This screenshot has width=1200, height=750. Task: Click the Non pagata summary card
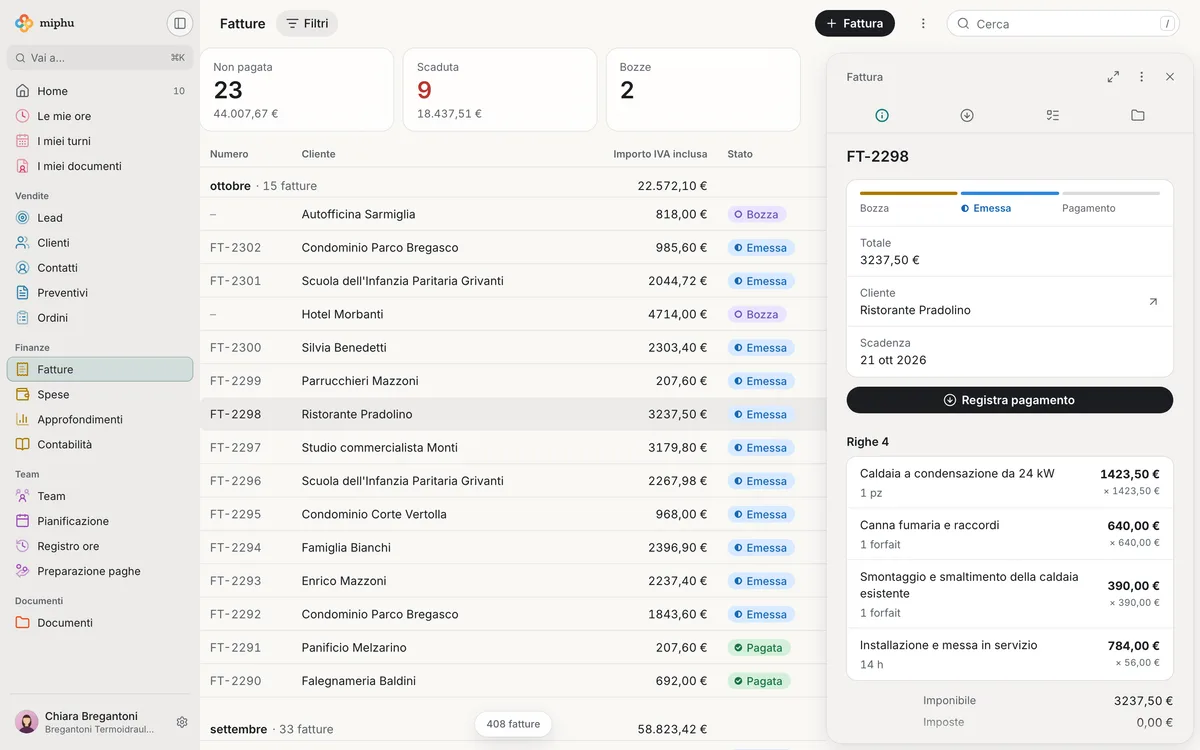297,90
